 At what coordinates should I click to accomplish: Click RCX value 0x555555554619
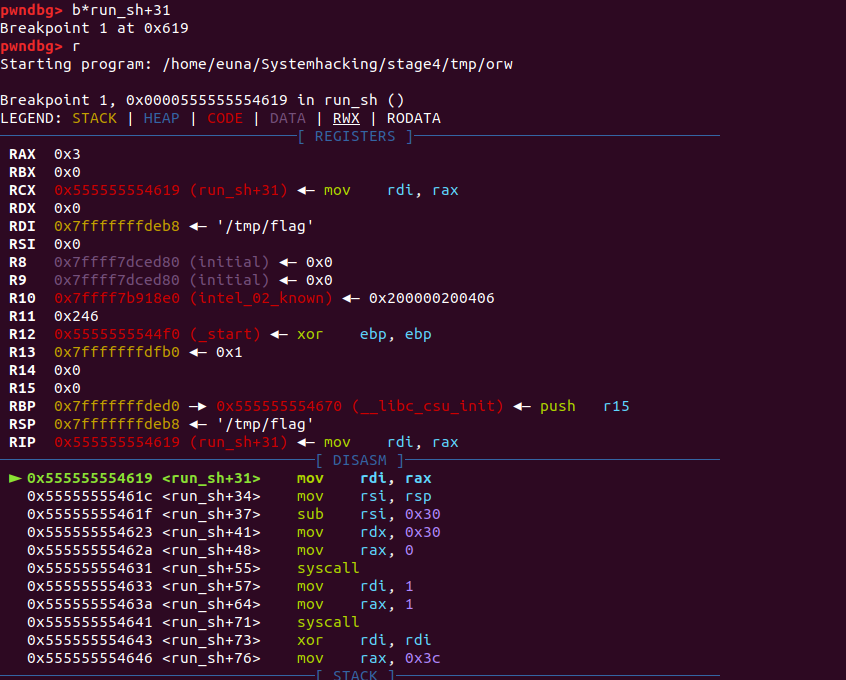117,190
